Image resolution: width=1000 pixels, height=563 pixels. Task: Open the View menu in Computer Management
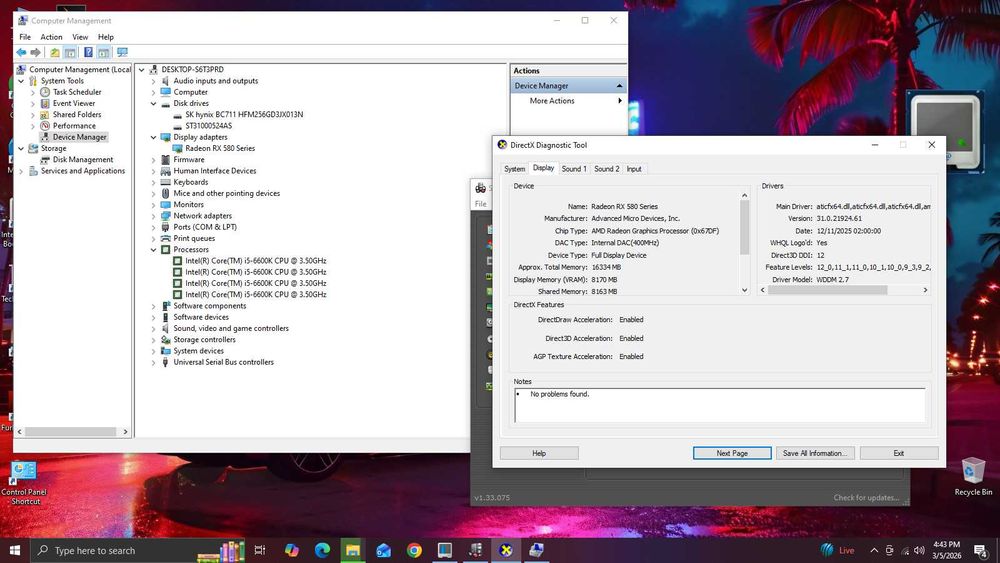(80, 37)
